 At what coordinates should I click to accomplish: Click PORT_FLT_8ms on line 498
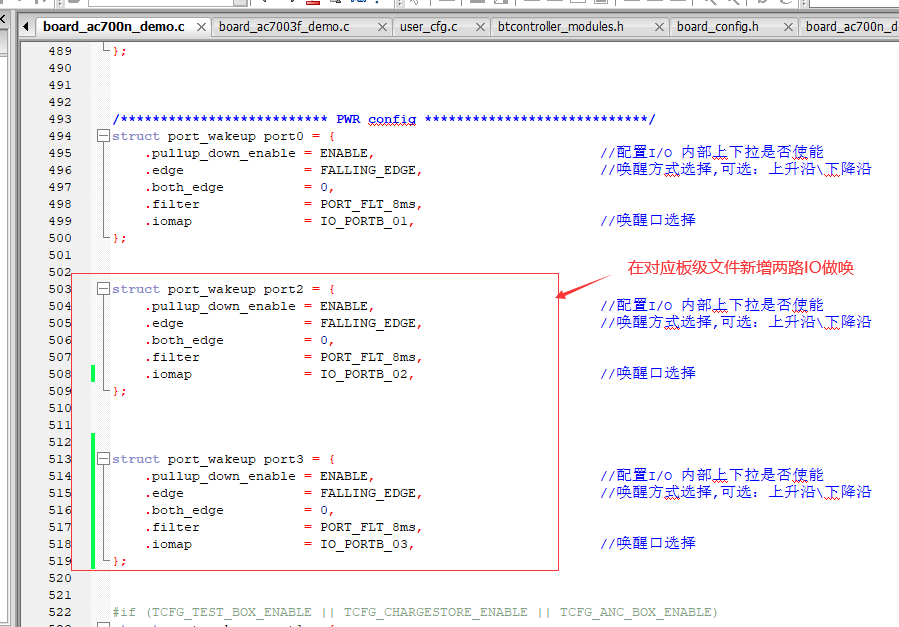368,205
